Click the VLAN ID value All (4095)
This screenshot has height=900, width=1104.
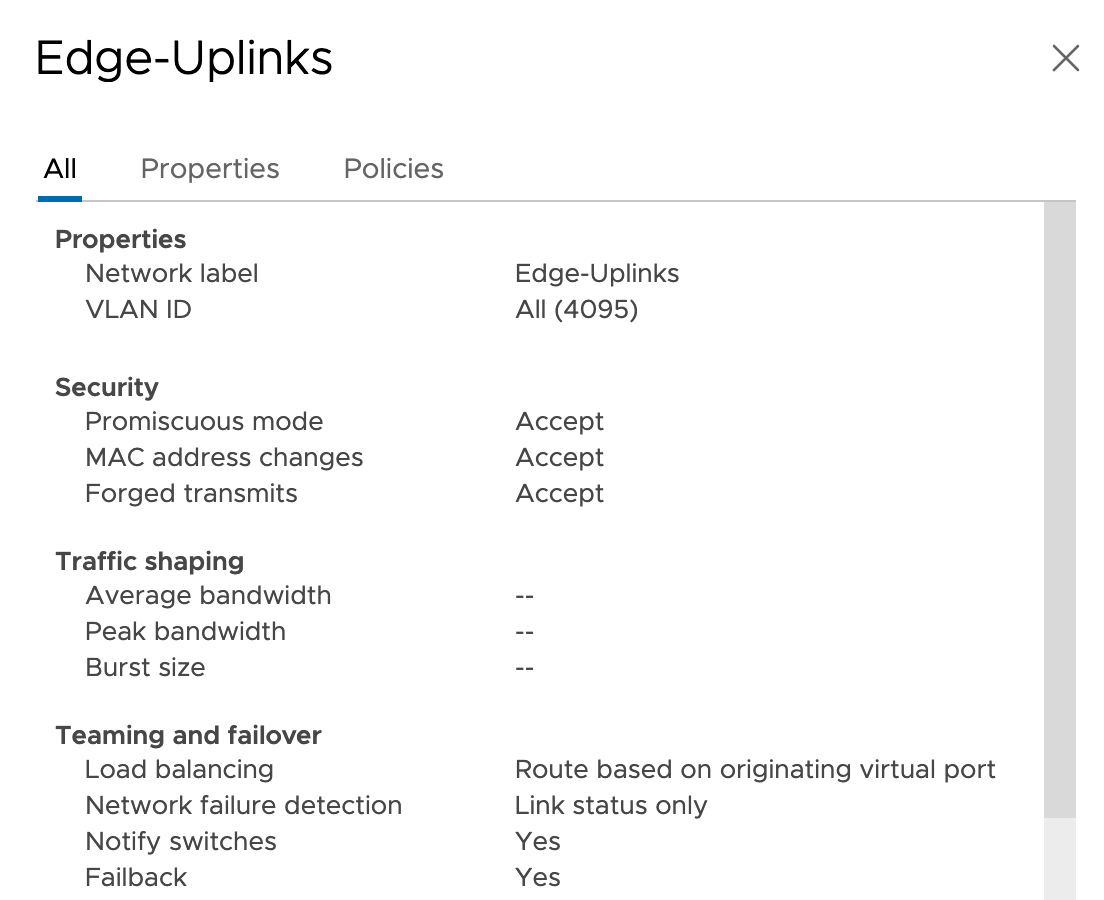click(577, 309)
